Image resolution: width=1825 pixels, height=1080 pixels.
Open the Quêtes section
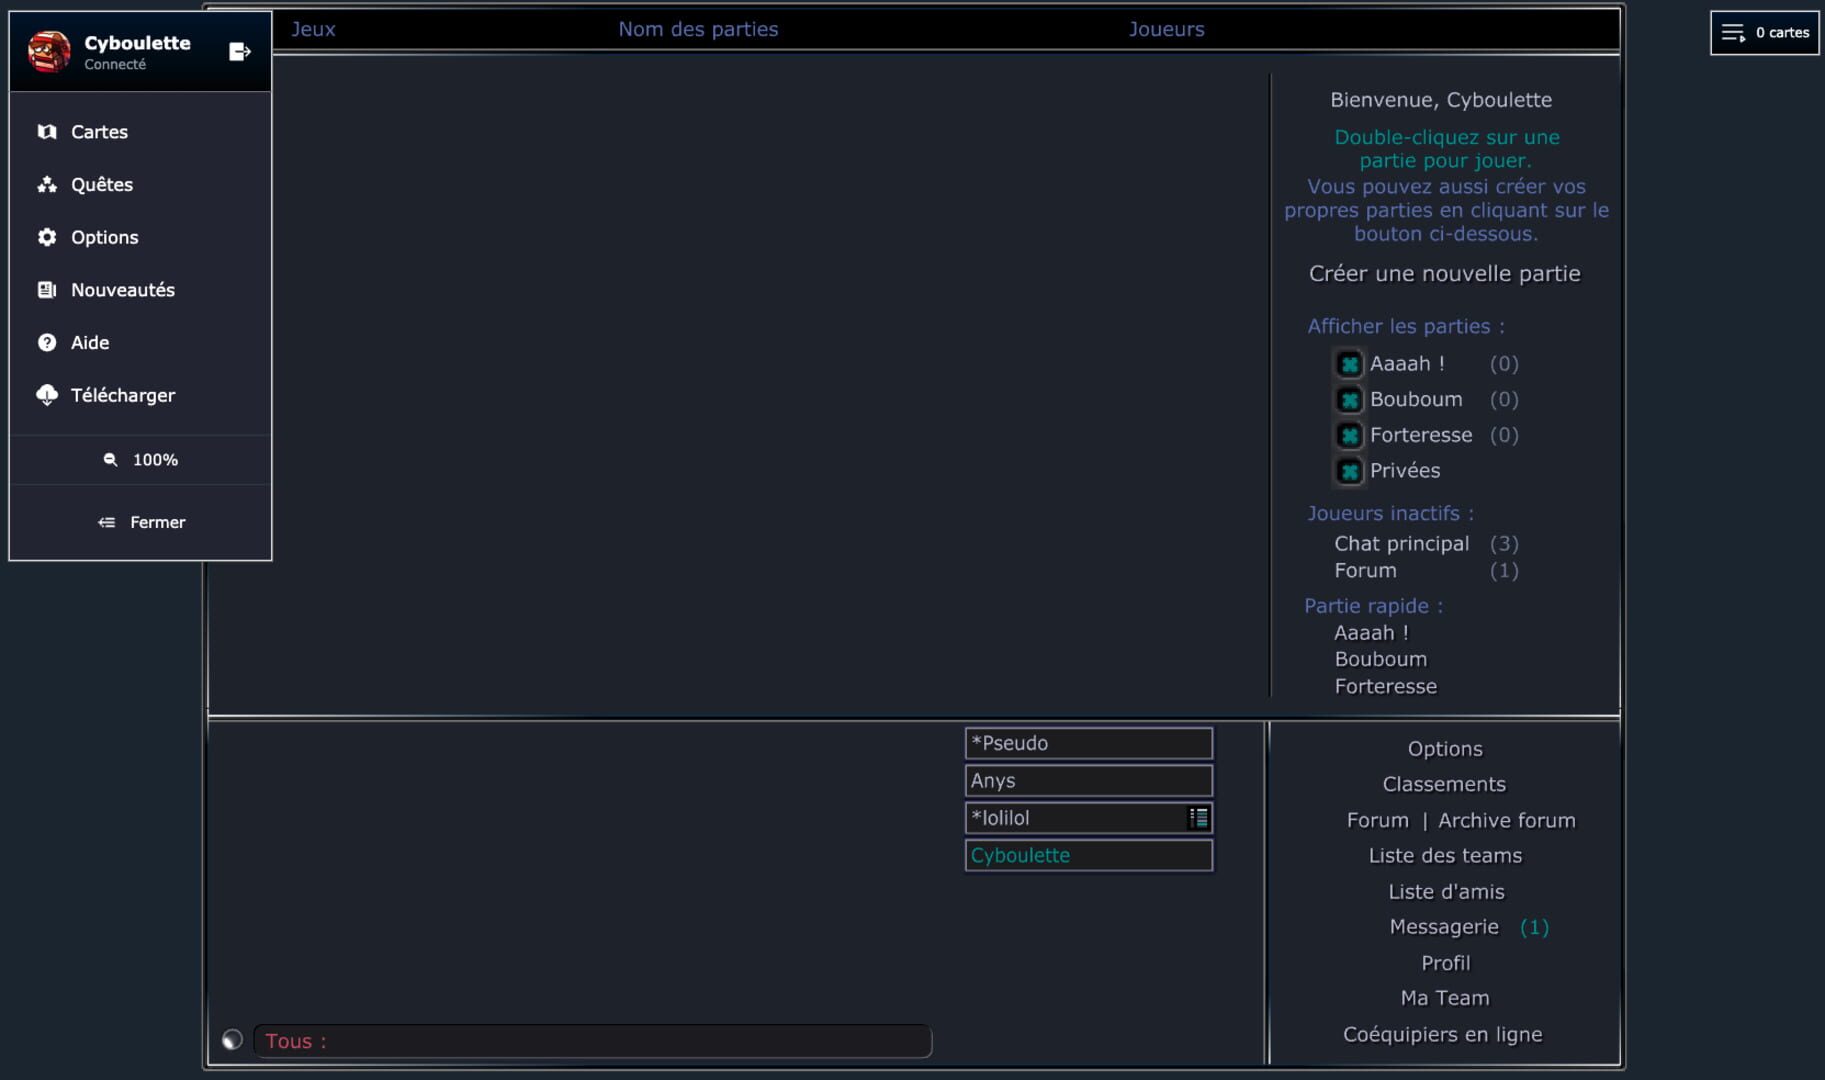(x=101, y=185)
